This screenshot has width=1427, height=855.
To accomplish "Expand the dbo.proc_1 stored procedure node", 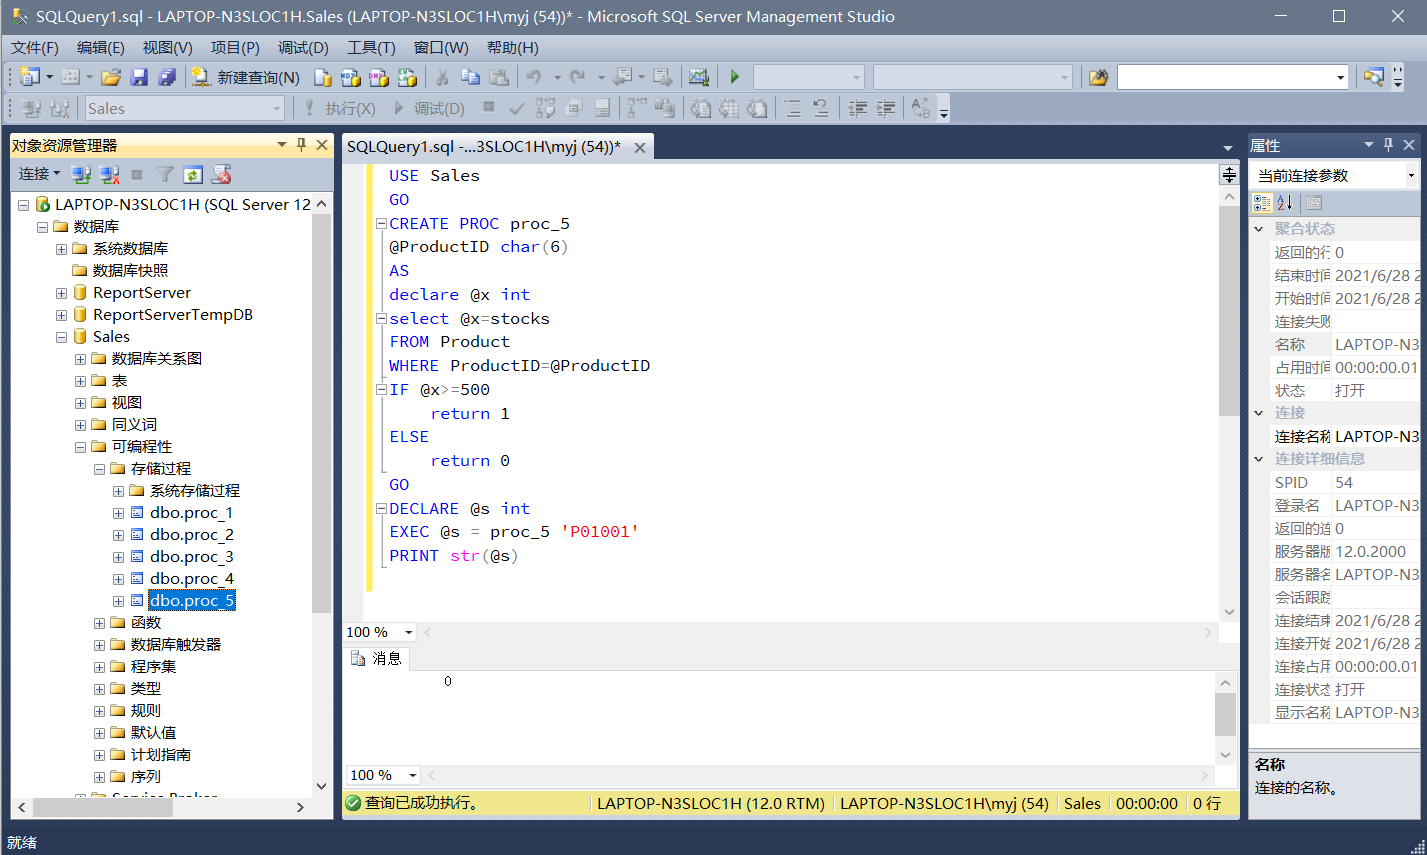I will point(118,513).
